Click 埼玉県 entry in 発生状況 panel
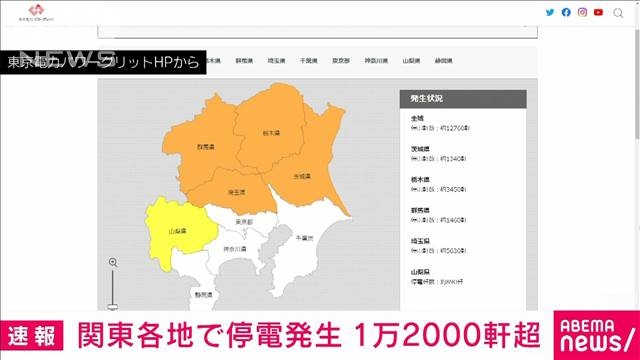This screenshot has width=640, height=360. click(x=420, y=241)
